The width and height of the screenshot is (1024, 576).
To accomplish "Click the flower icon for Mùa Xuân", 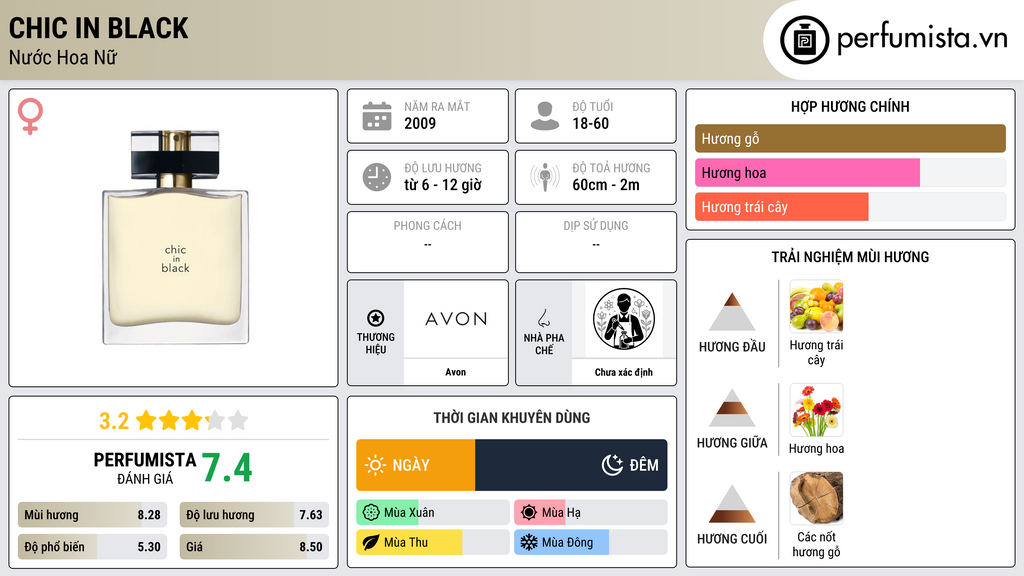I will (371, 513).
